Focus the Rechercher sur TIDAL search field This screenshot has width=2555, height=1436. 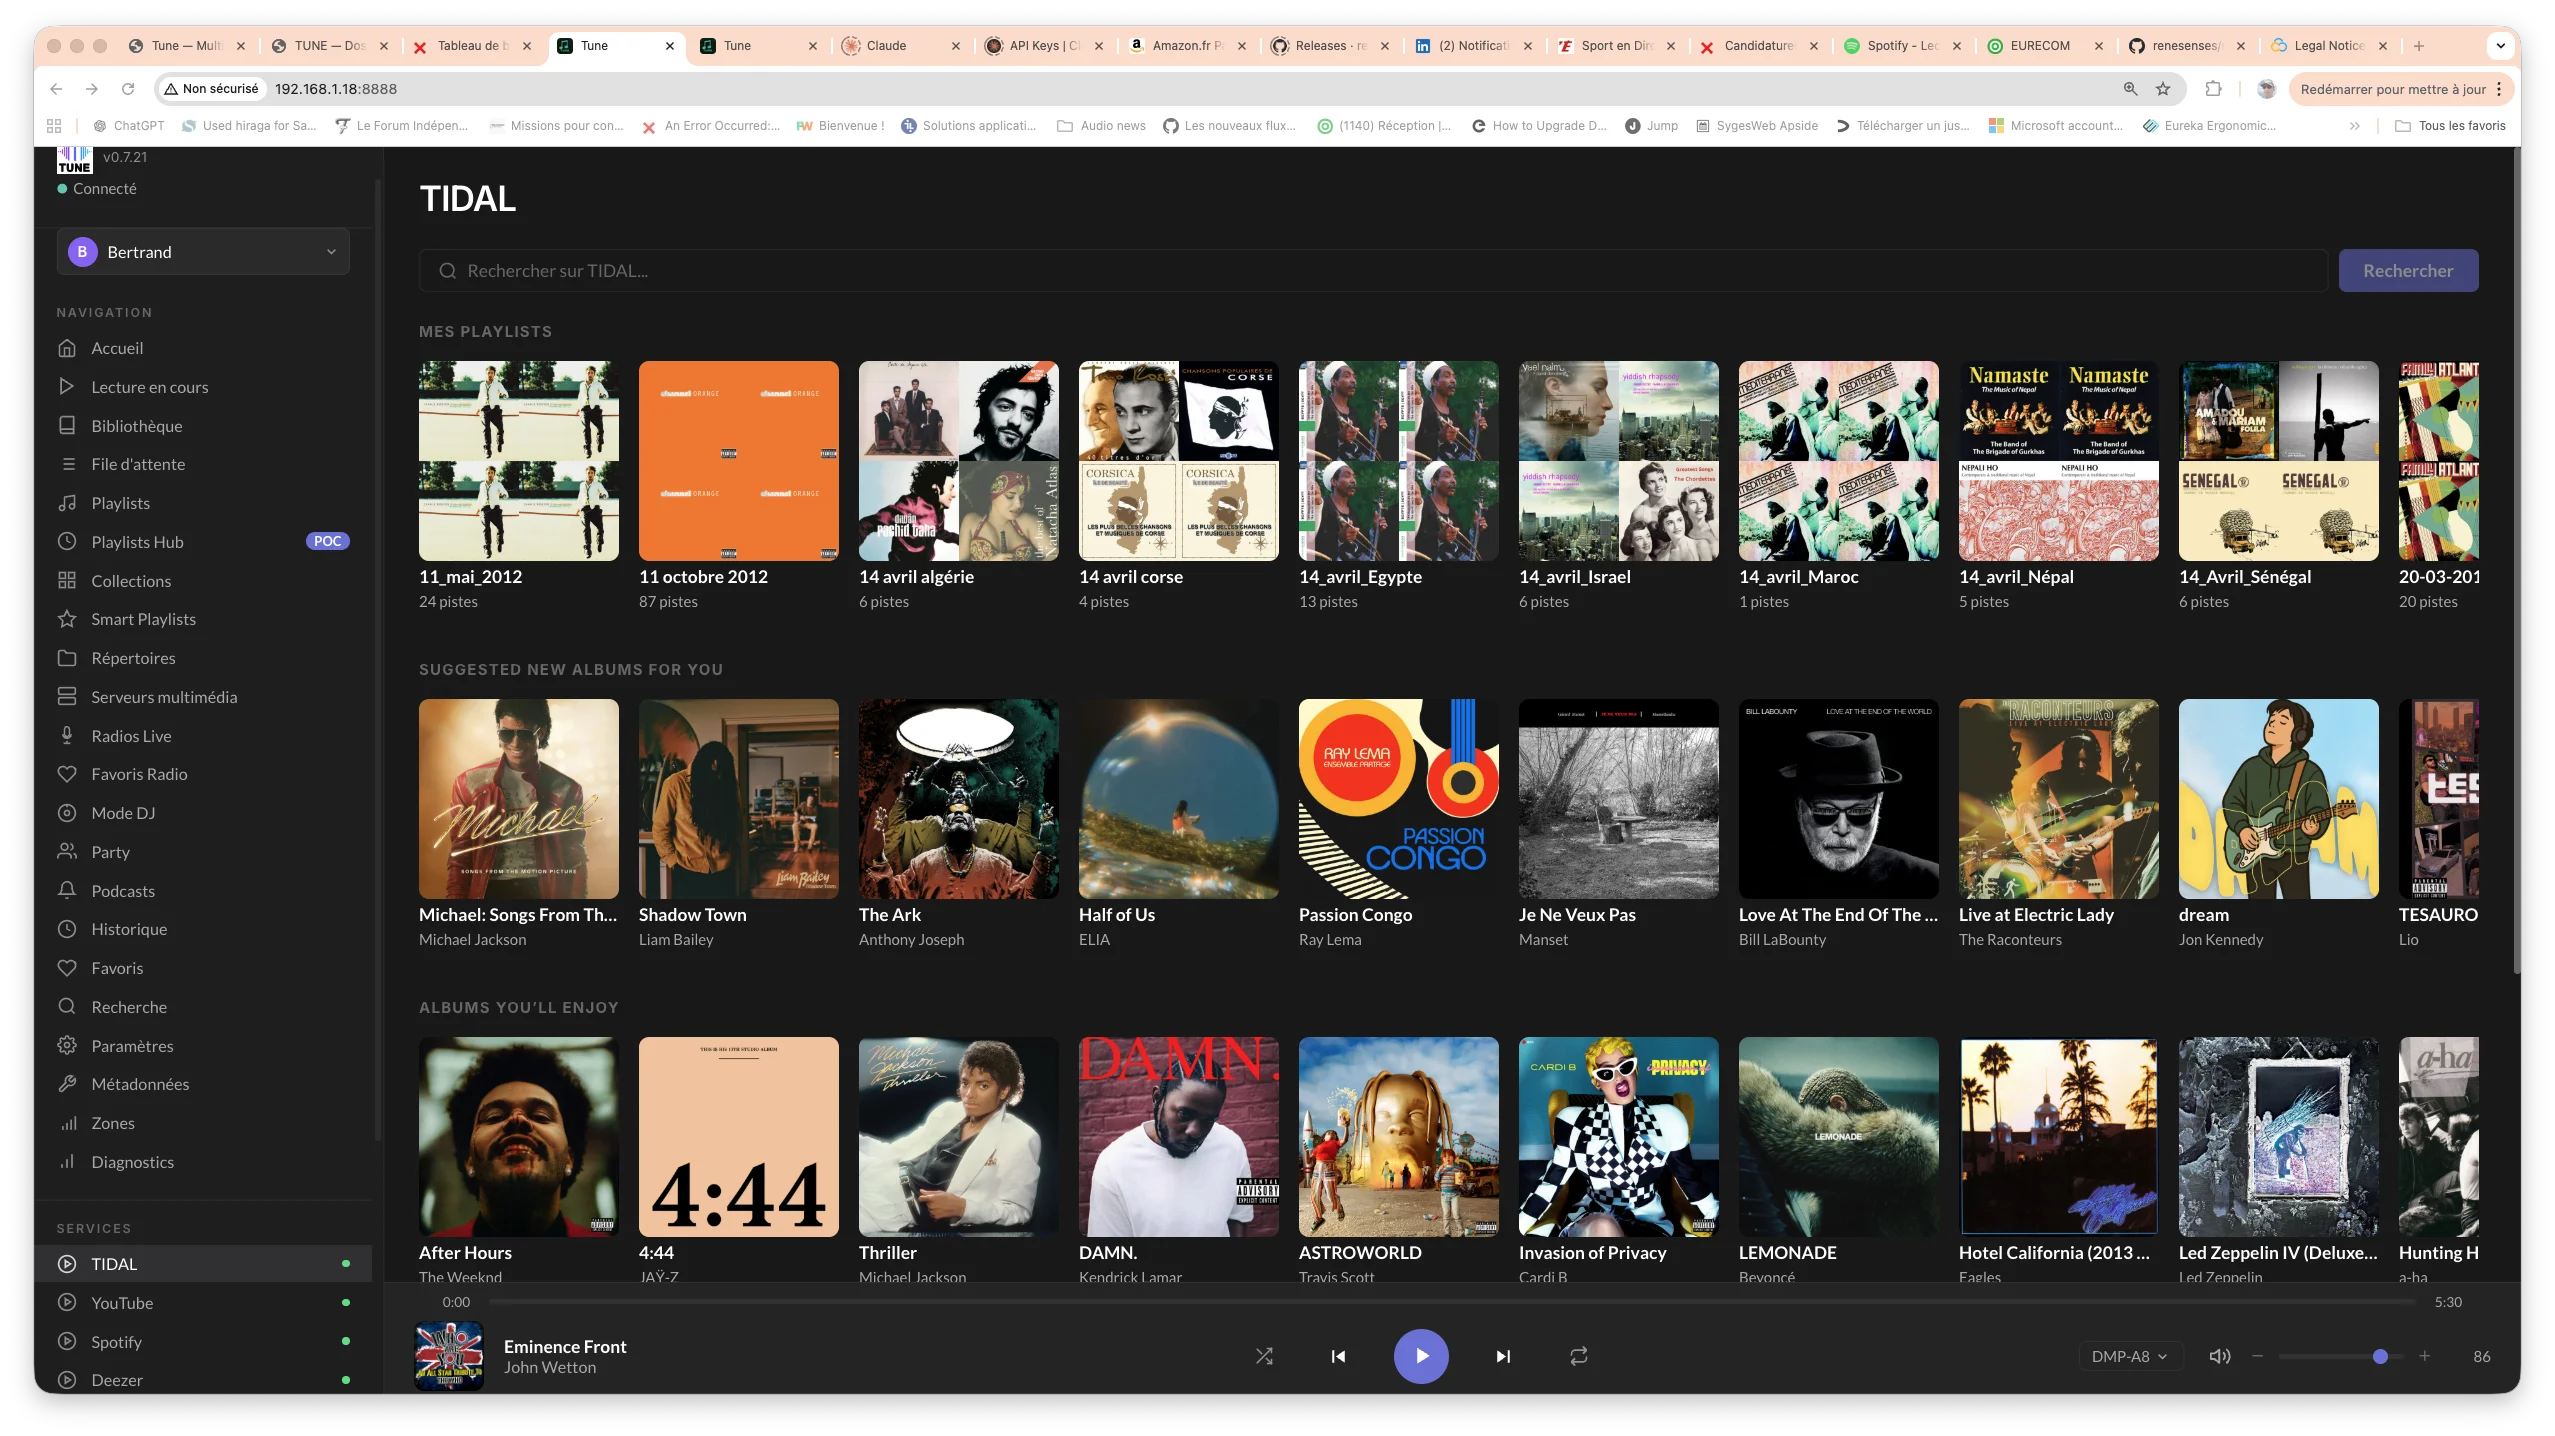[x=1374, y=271]
